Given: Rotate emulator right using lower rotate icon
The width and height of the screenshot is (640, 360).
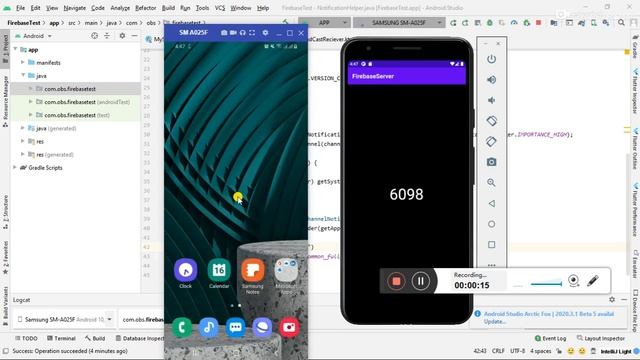Looking at the screenshot, I should pyautogui.click(x=491, y=142).
